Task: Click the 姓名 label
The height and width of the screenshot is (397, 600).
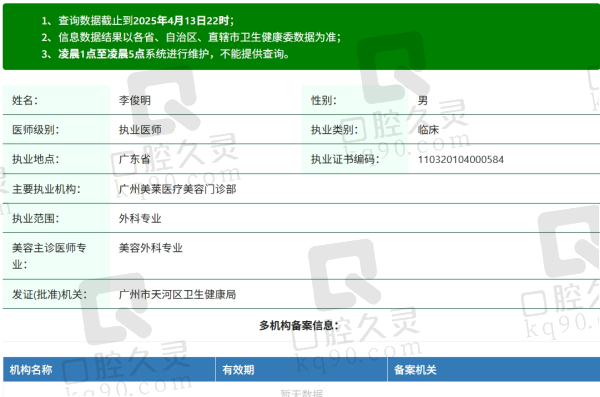Action: click(25, 100)
